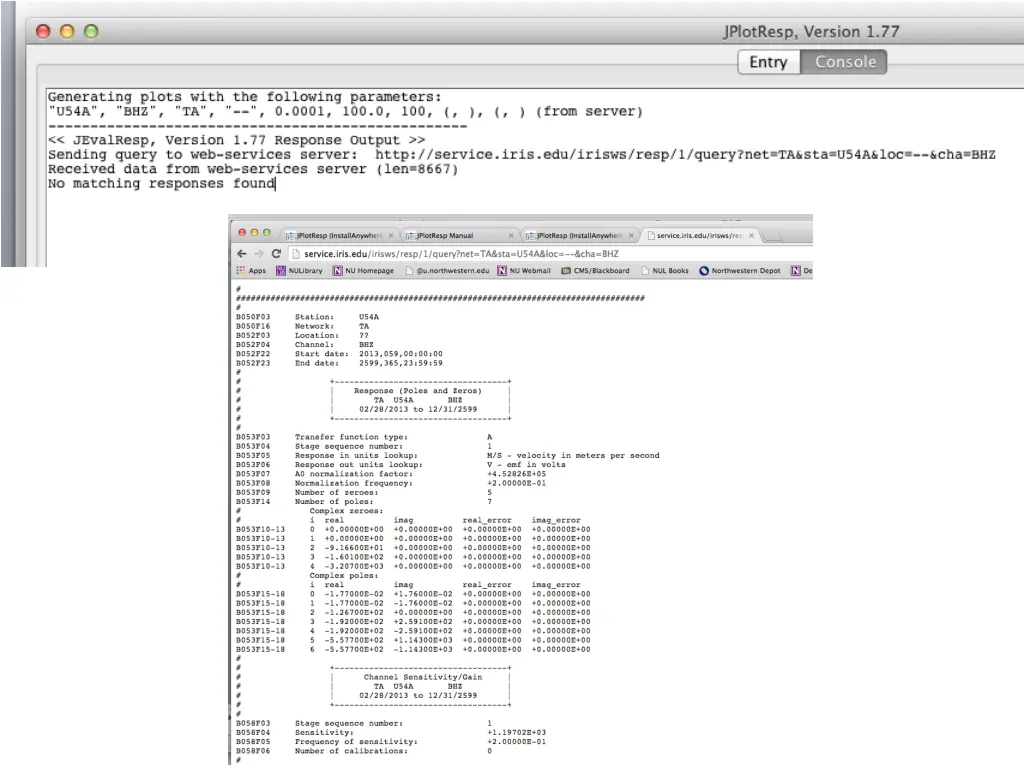Image resolution: width=1024 pixels, height=768 pixels.
Task: Close the service.iris.edu browser tab
Action: coord(751,236)
